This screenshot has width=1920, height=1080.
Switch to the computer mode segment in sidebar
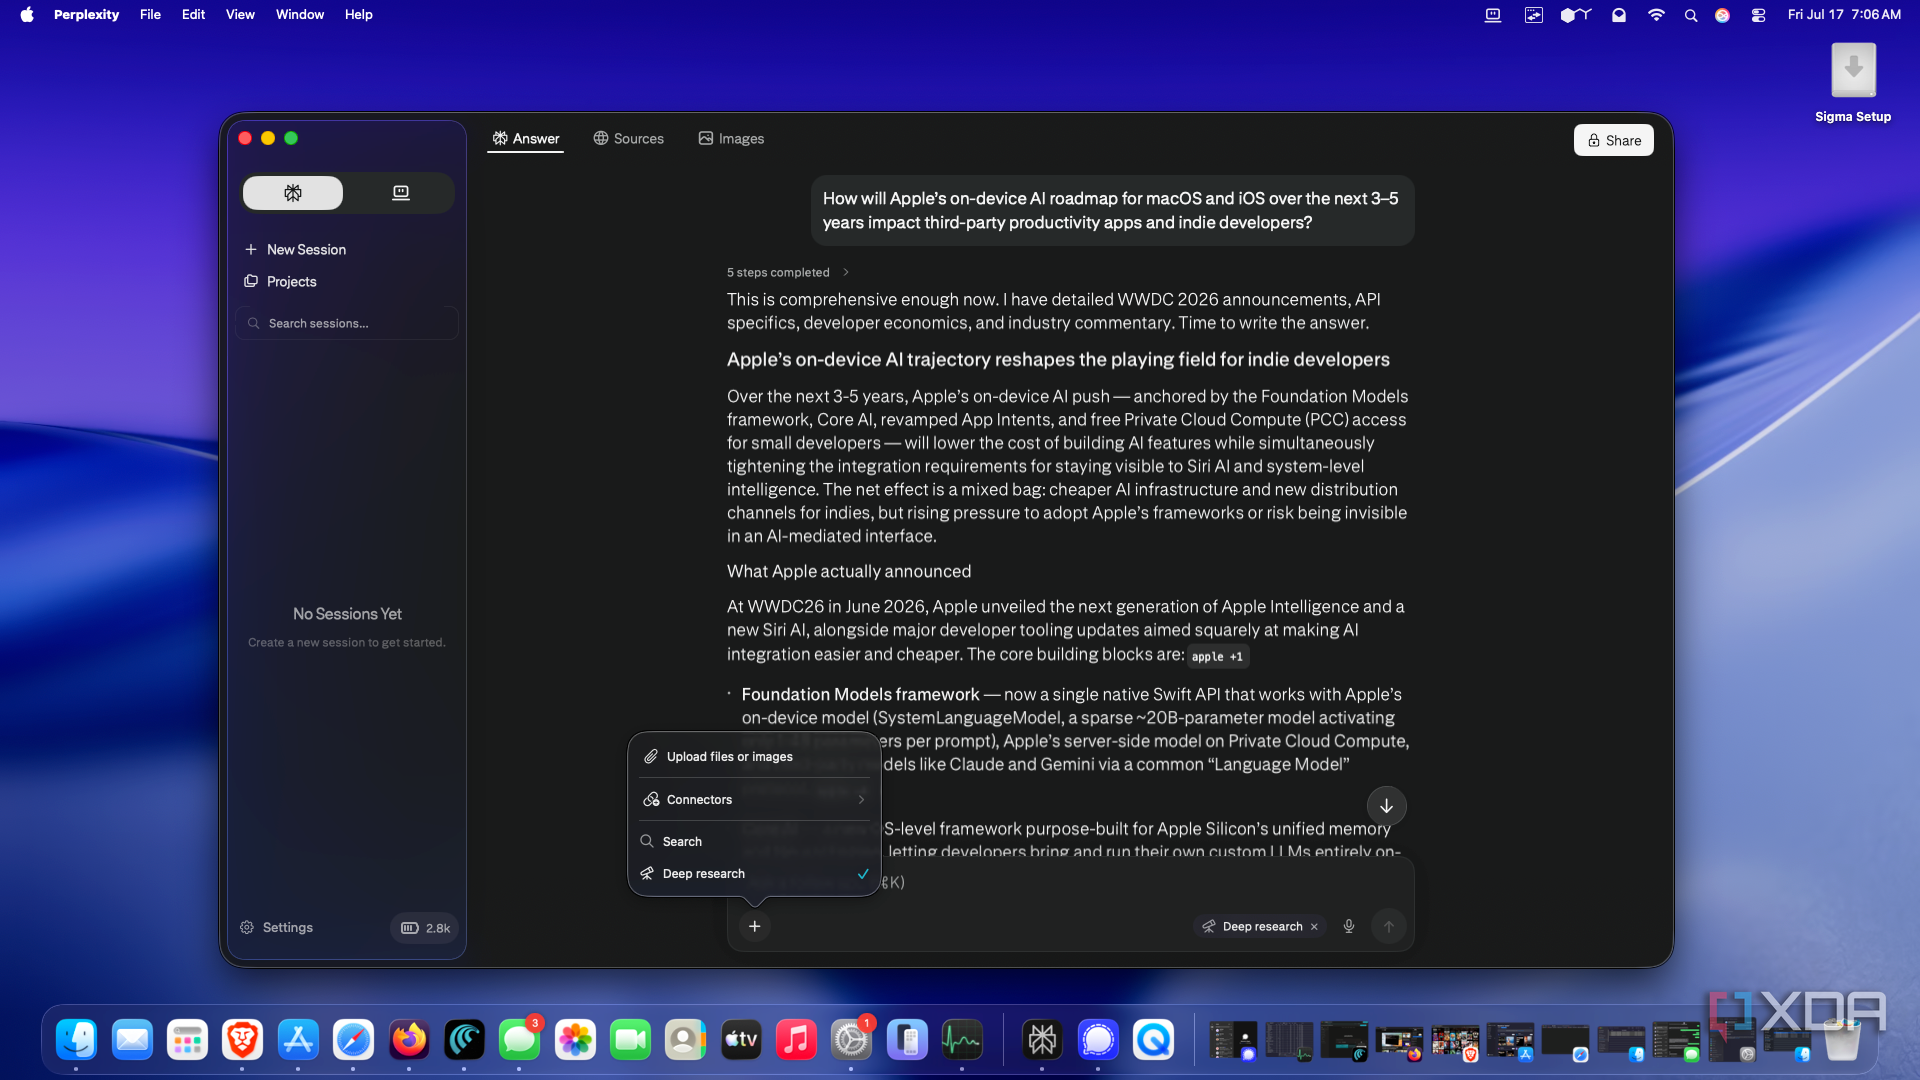[400, 193]
